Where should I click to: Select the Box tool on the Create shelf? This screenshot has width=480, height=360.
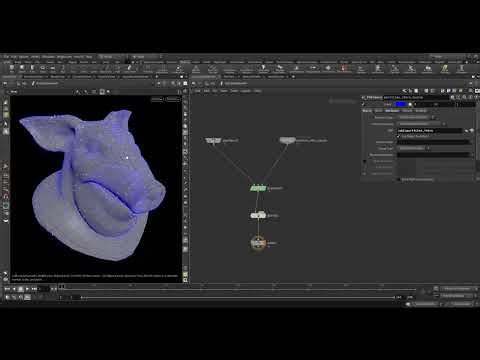12,69
